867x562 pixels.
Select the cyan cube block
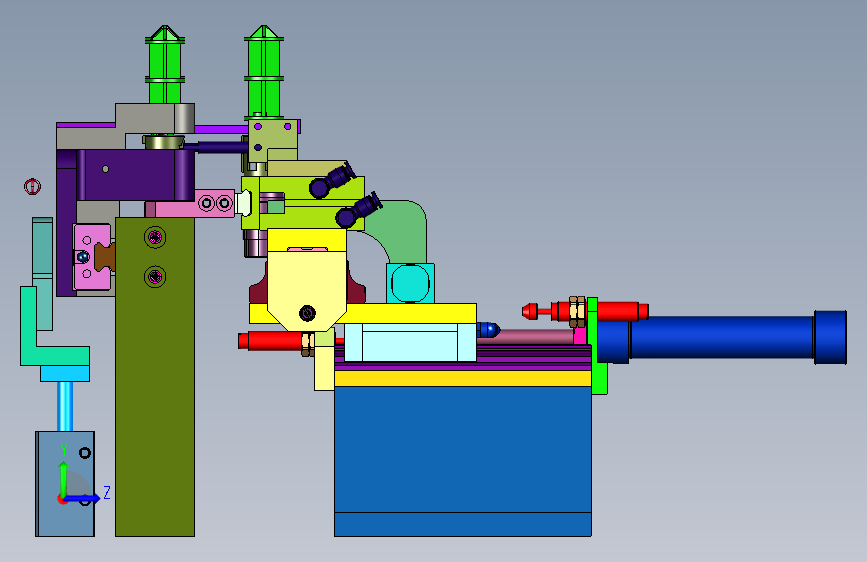tap(410, 283)
